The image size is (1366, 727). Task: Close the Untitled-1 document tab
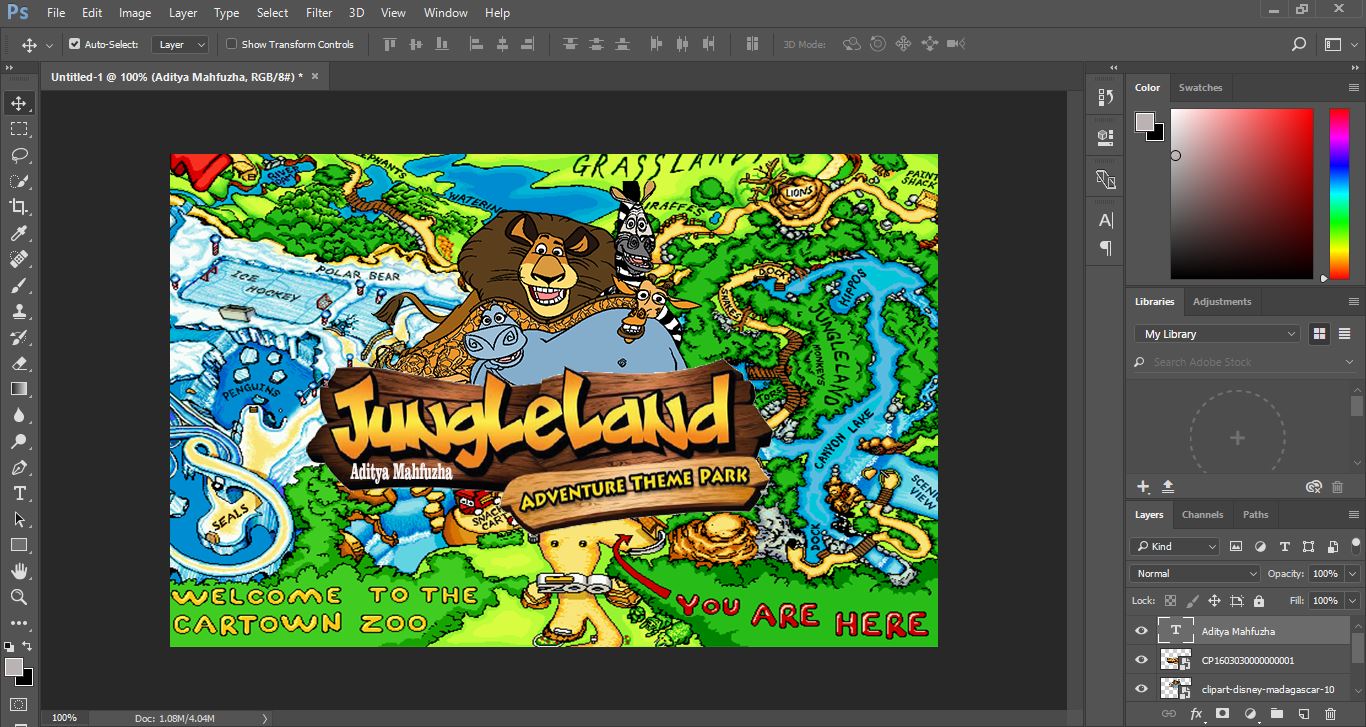[x=315, y=76]
